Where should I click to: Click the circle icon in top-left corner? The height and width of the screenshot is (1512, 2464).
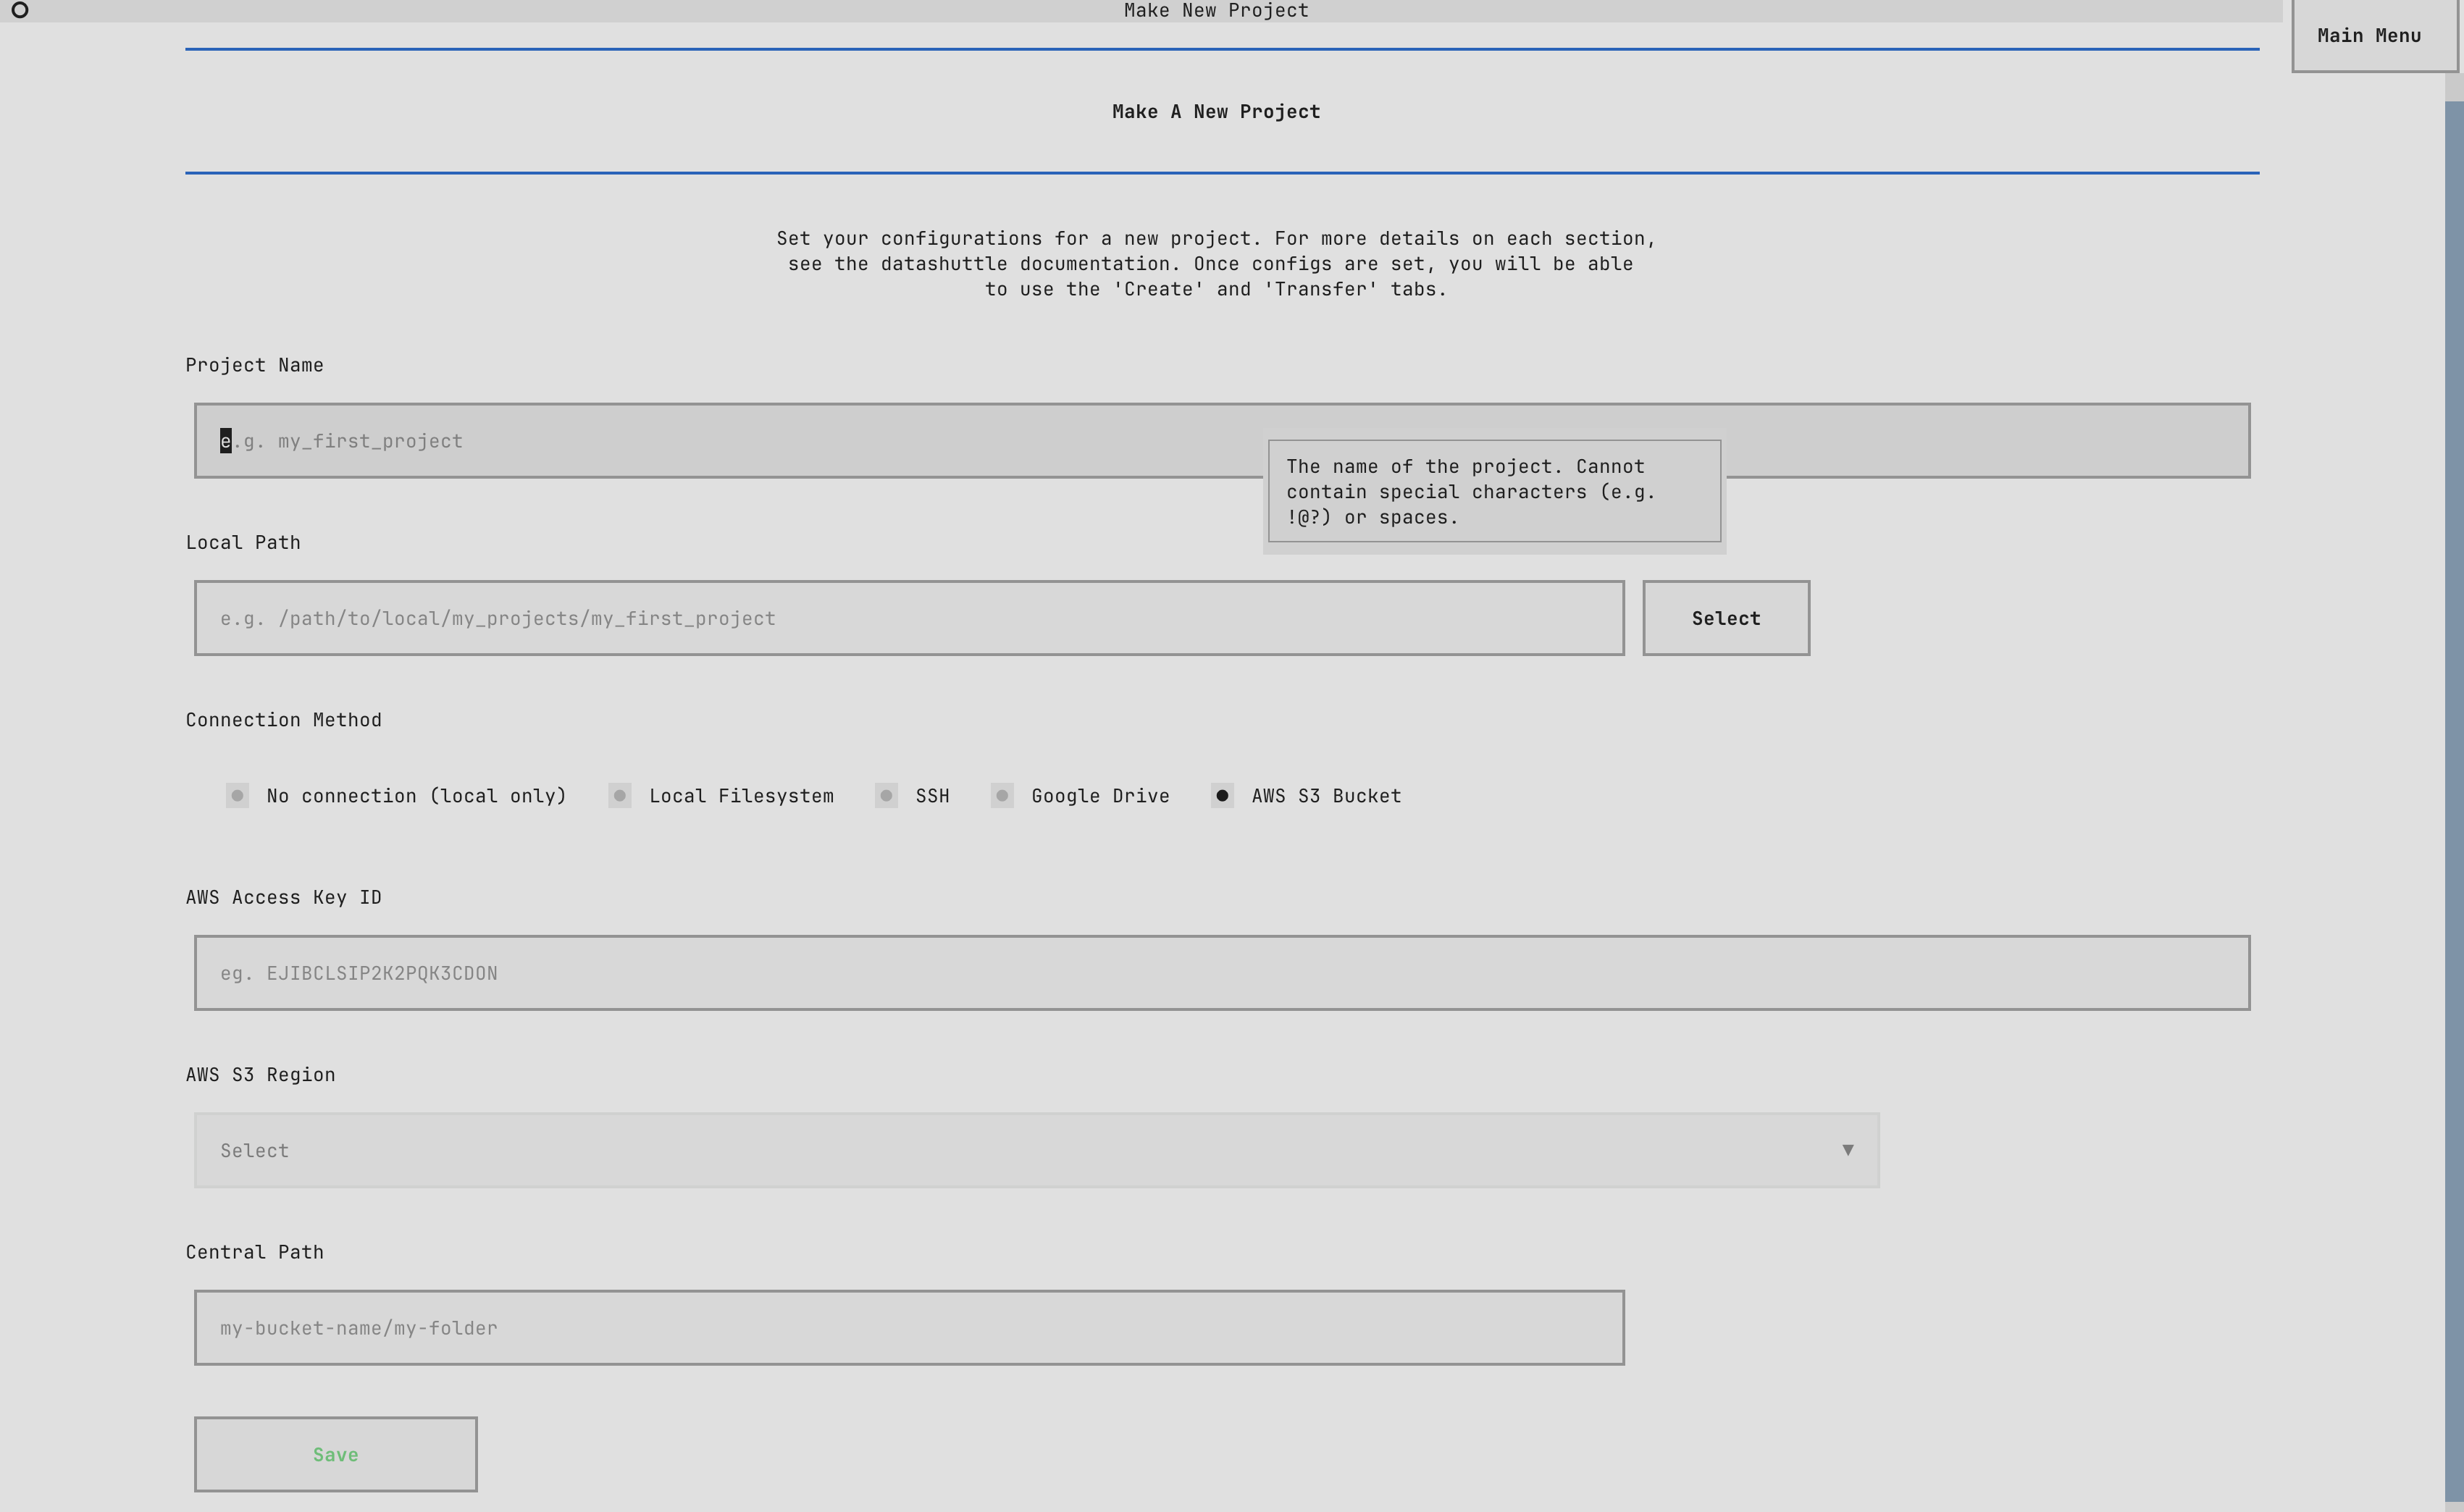point(19,10)
